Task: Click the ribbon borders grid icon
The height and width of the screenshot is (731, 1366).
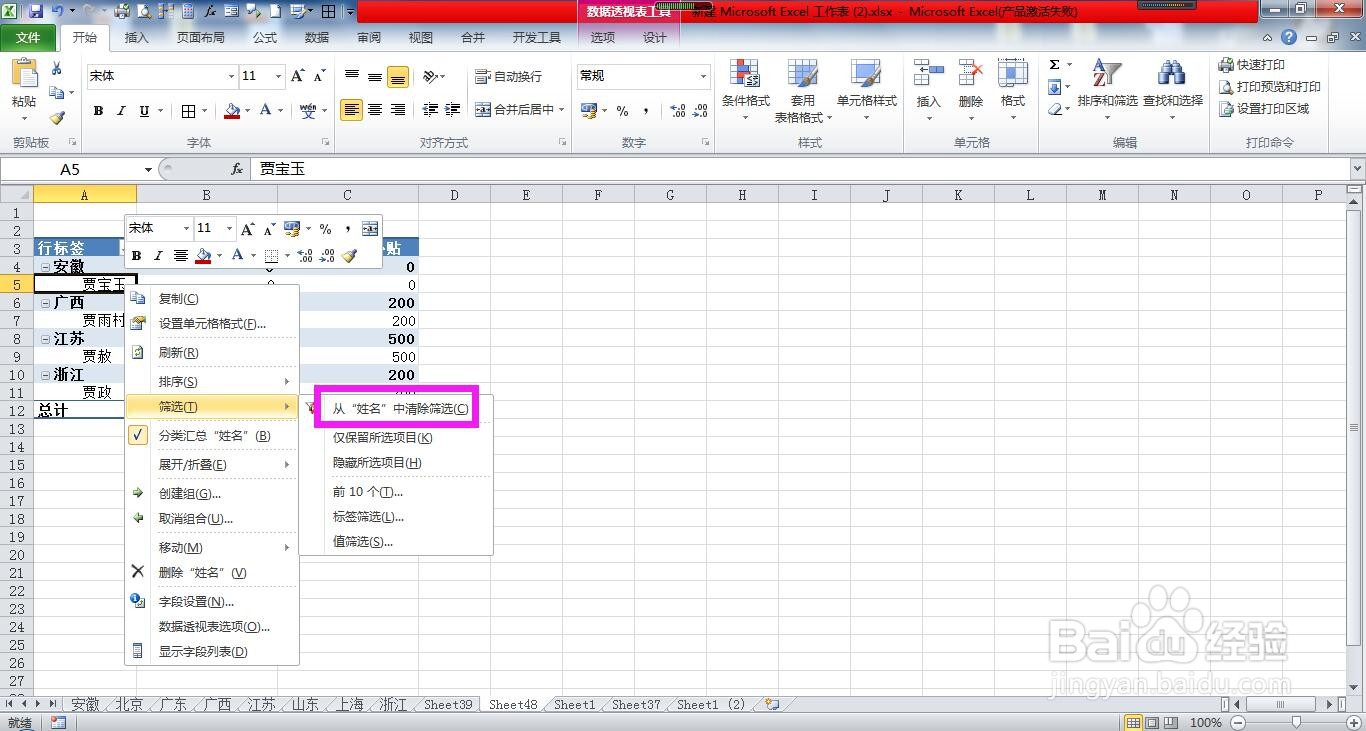Action: pyautogui.click(x=188, y=111)
